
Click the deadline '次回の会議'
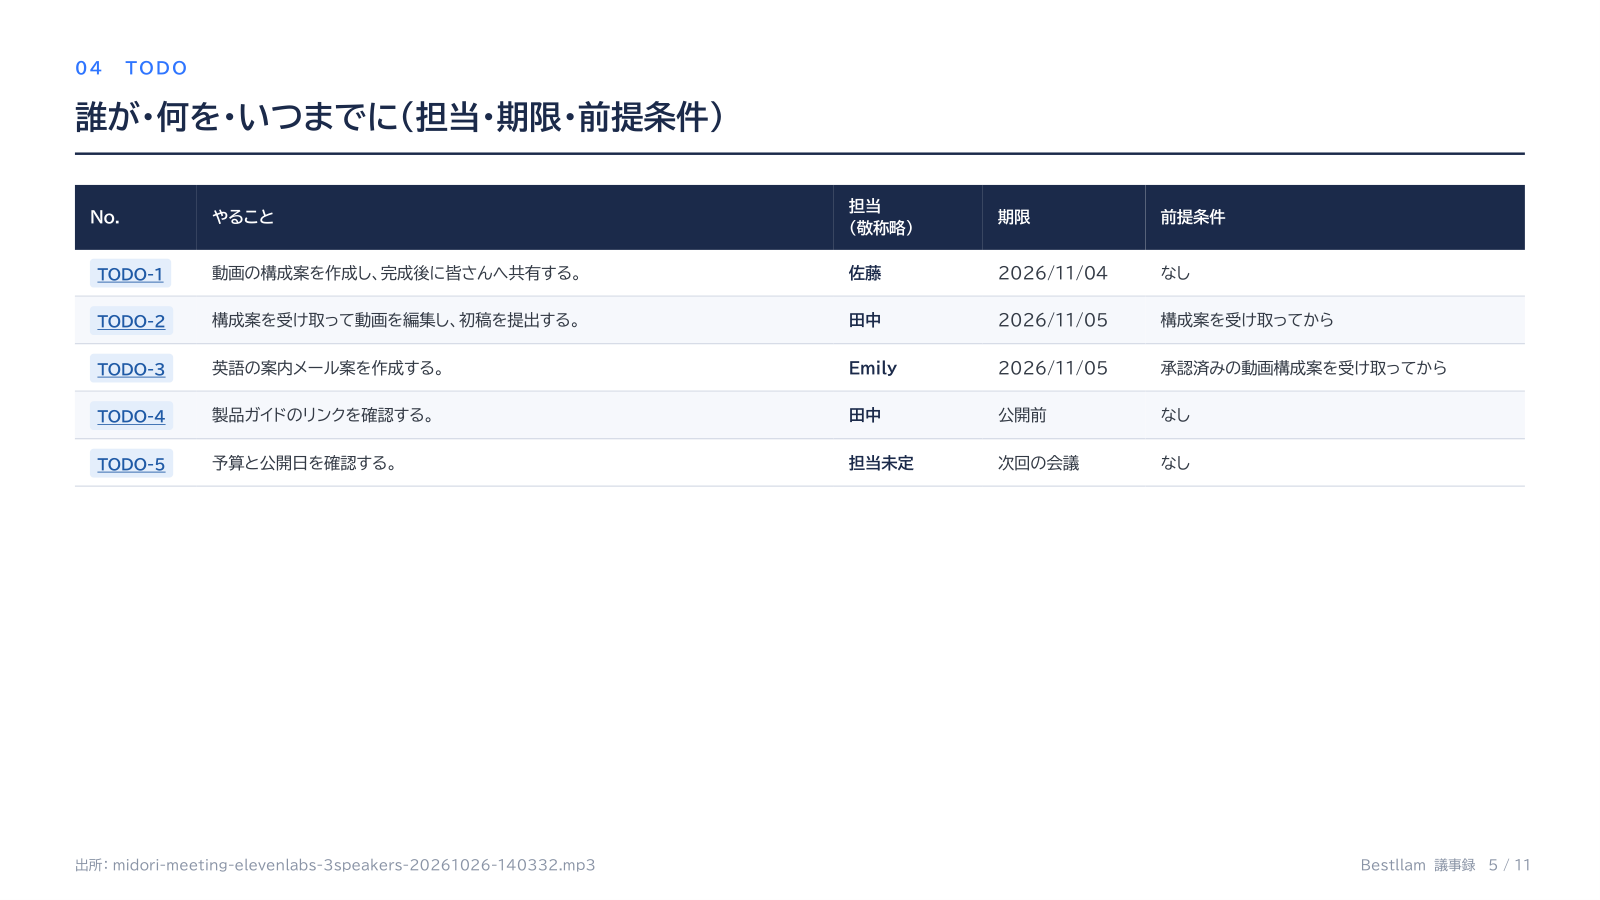[1039, 463]
